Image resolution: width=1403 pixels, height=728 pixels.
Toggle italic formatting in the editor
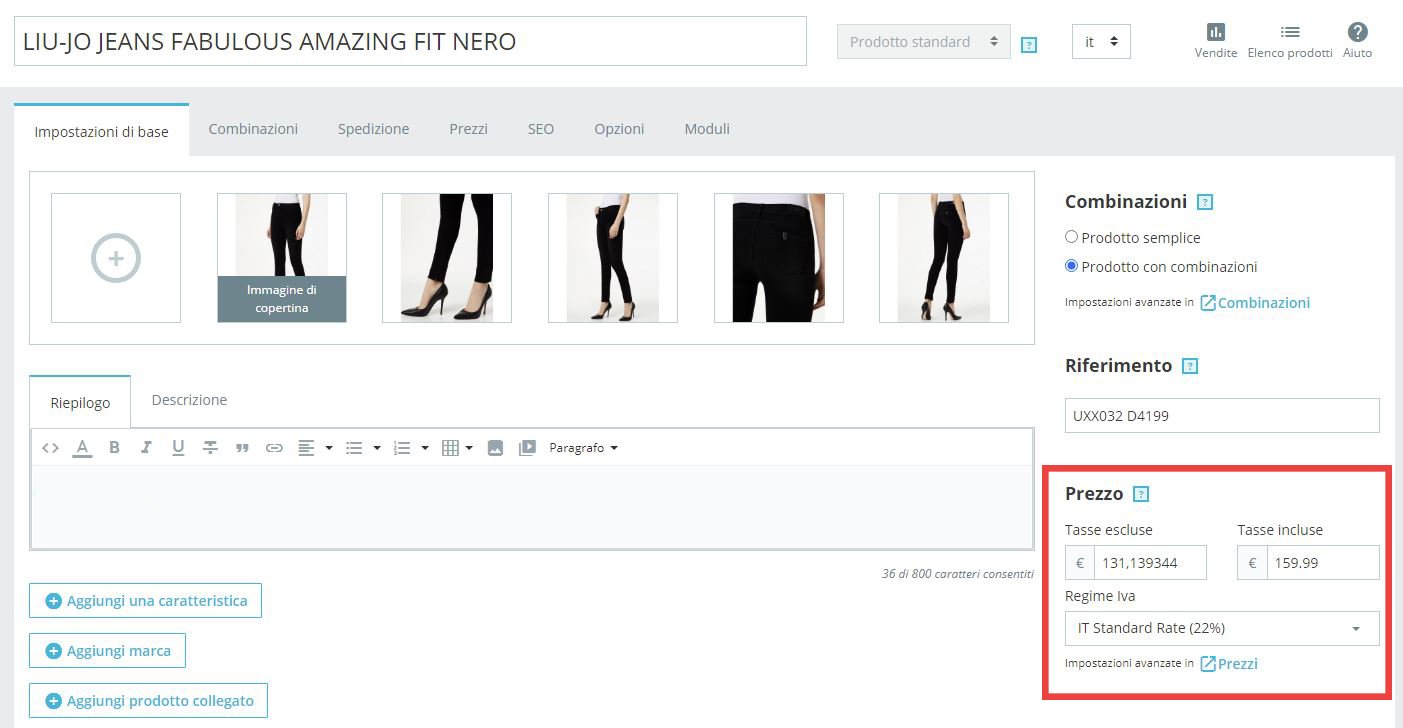146,448
